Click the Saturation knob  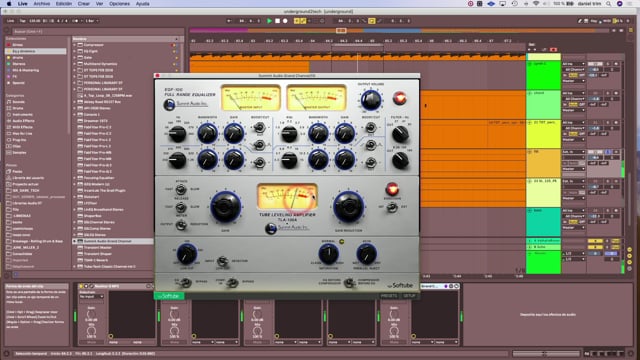329,254
